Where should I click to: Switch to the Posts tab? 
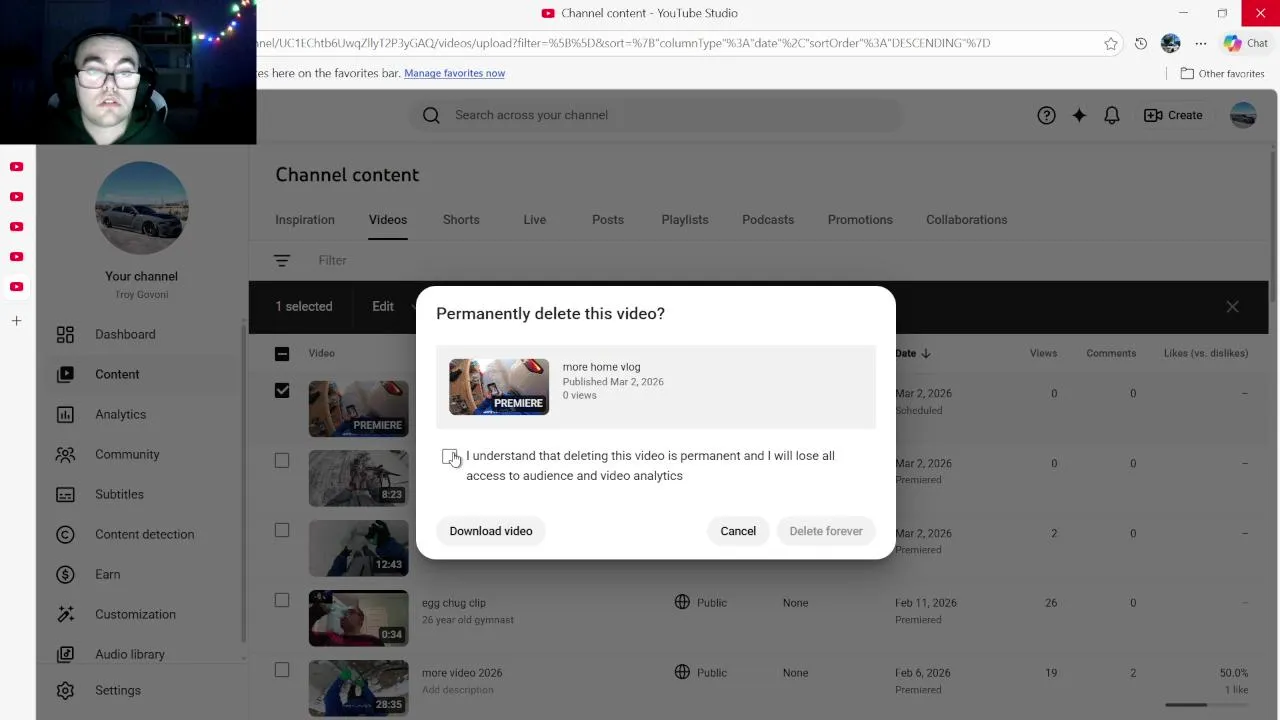(608, 220)
